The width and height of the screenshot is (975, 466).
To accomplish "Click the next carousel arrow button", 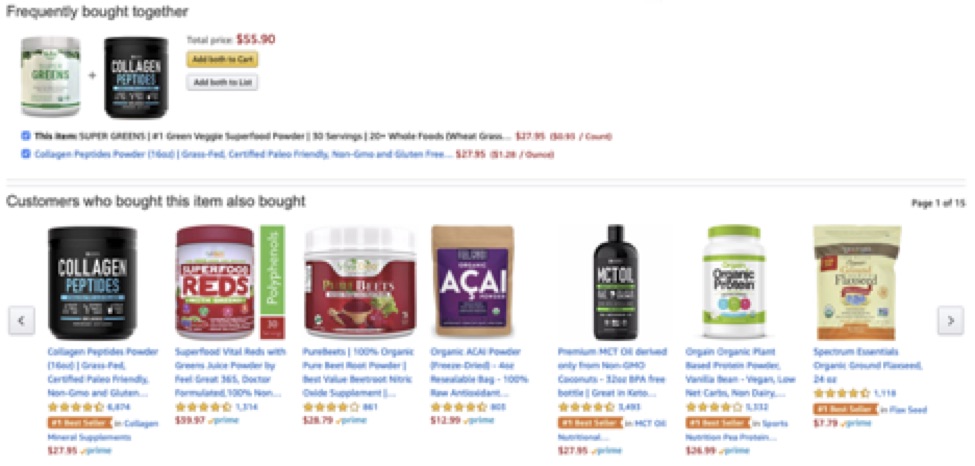I will pos(950,320).
